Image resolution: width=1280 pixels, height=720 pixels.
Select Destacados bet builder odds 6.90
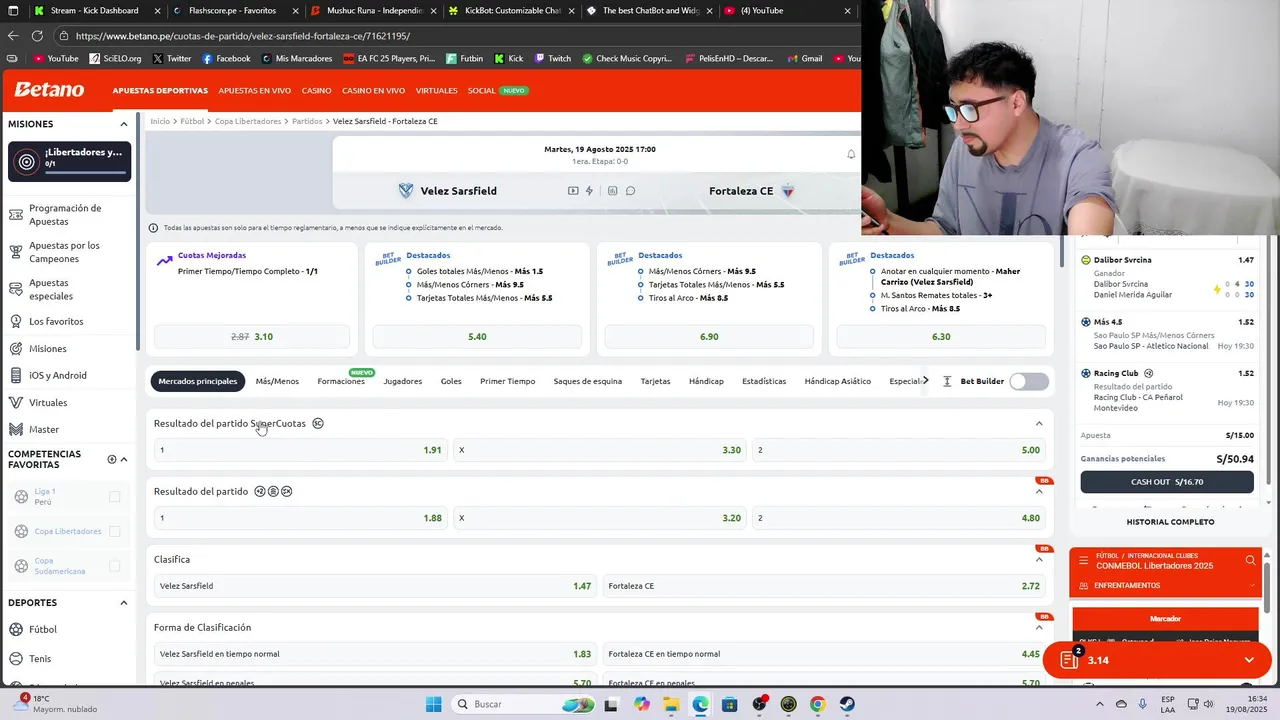click(709, 337)
